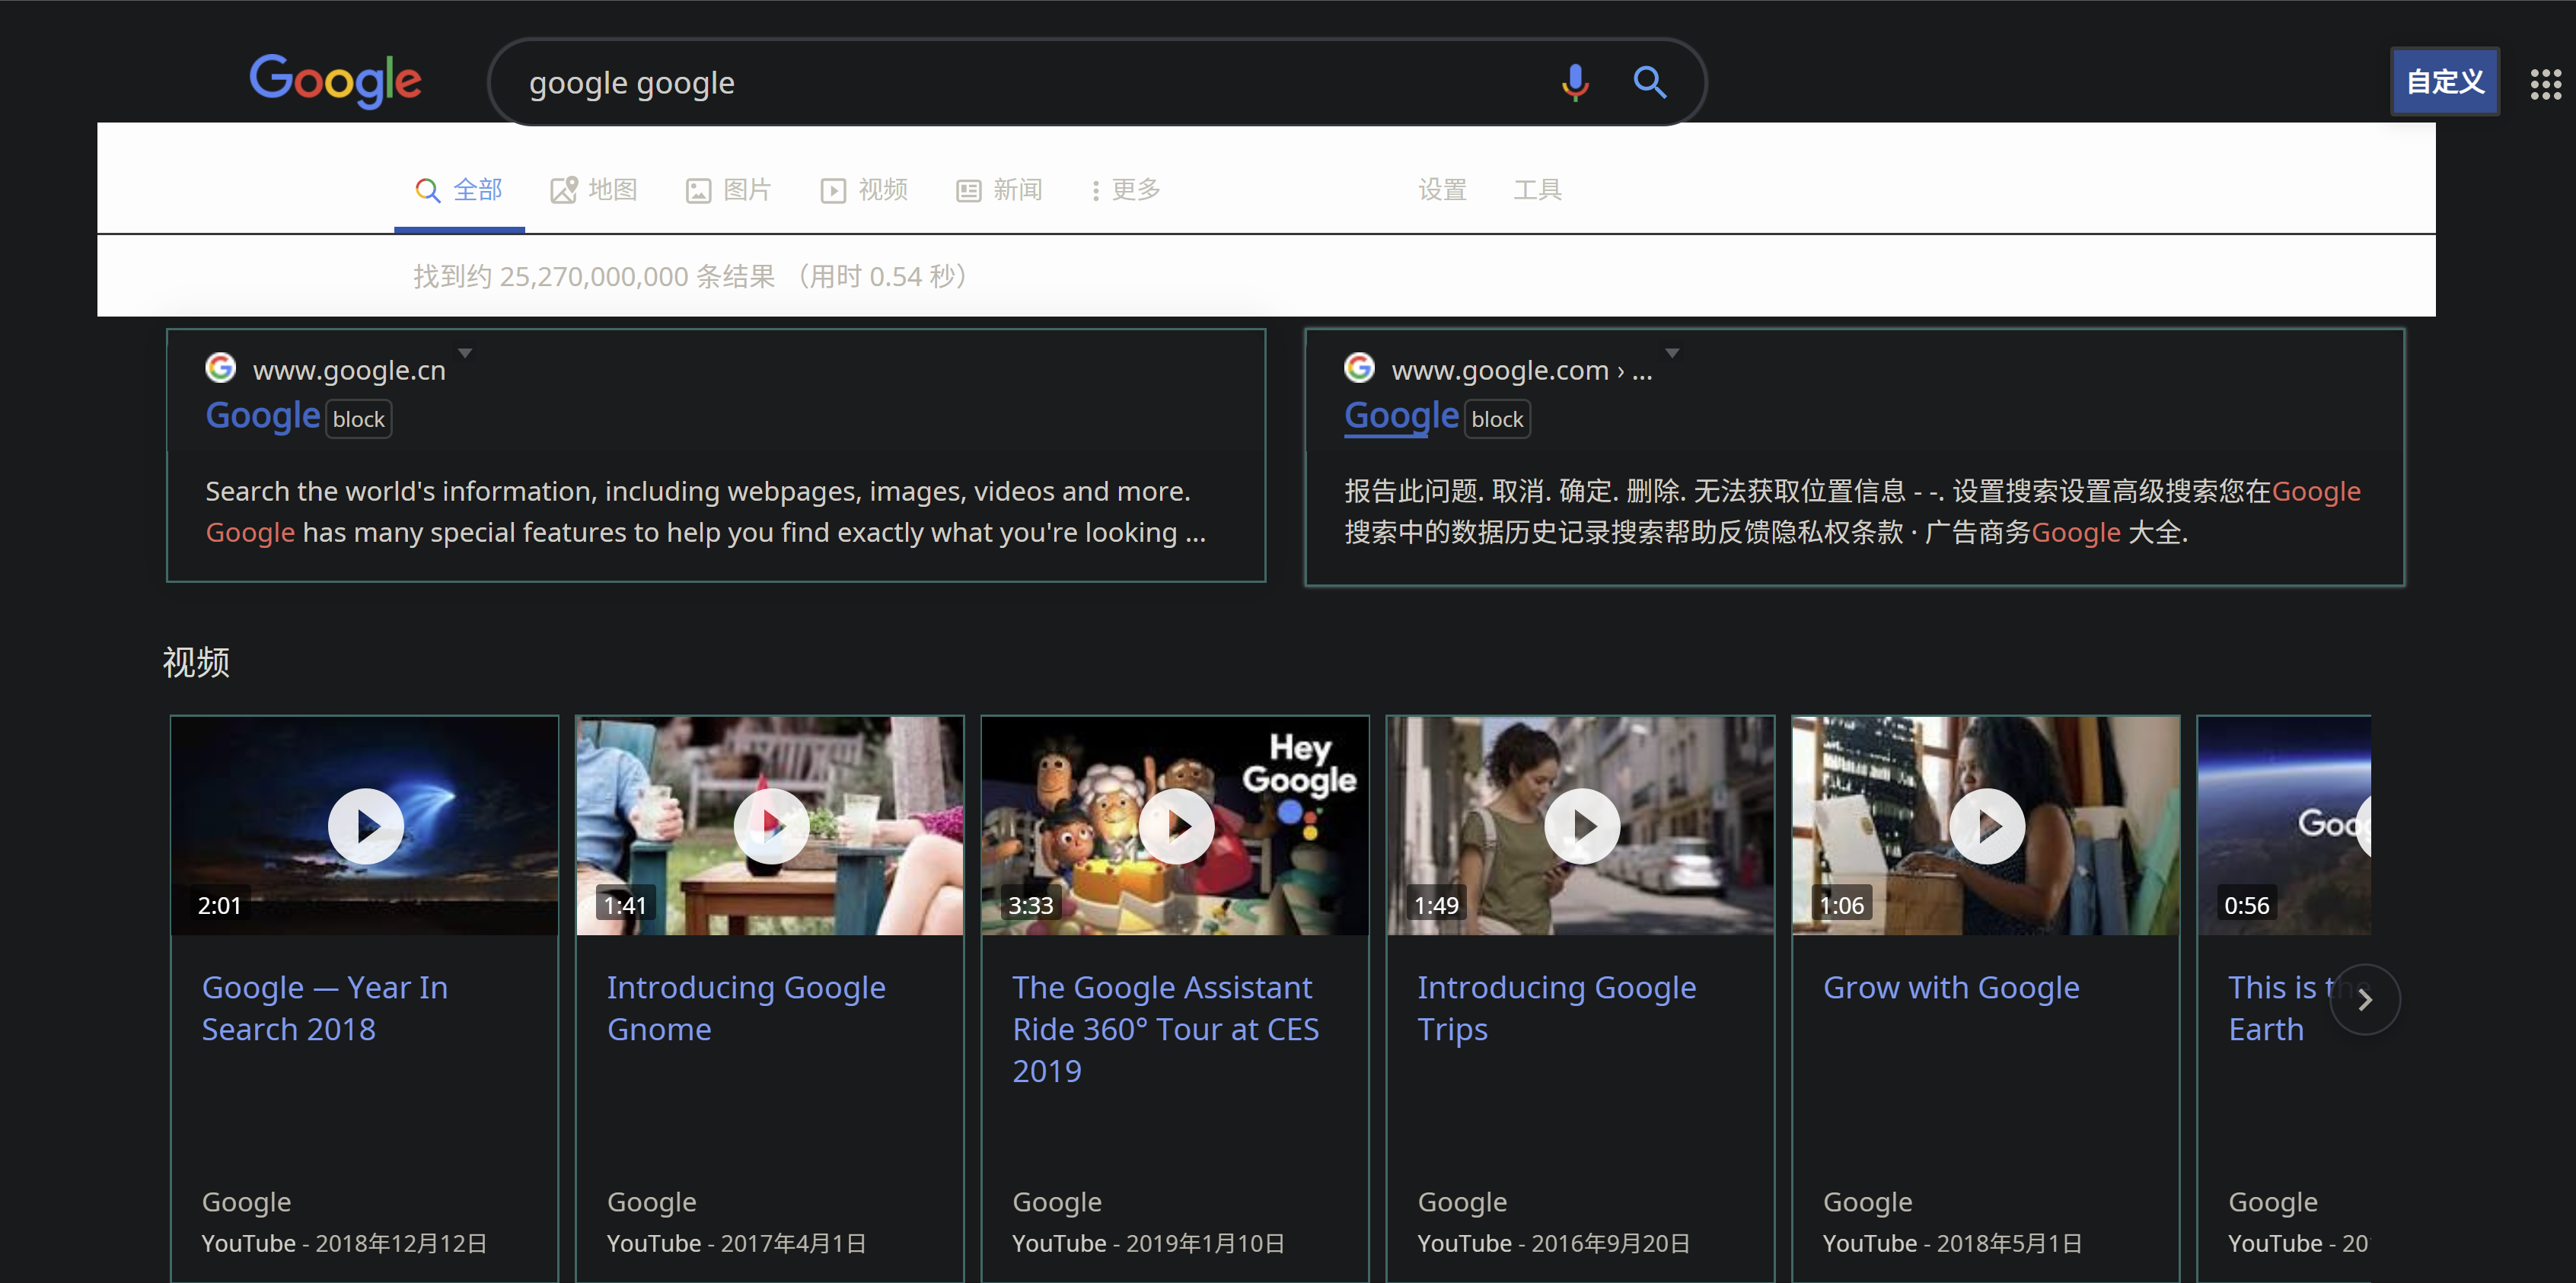Play the Introducing Google Gnome video
Screen dimensions: 2576x1283
(x=771, y=826)
